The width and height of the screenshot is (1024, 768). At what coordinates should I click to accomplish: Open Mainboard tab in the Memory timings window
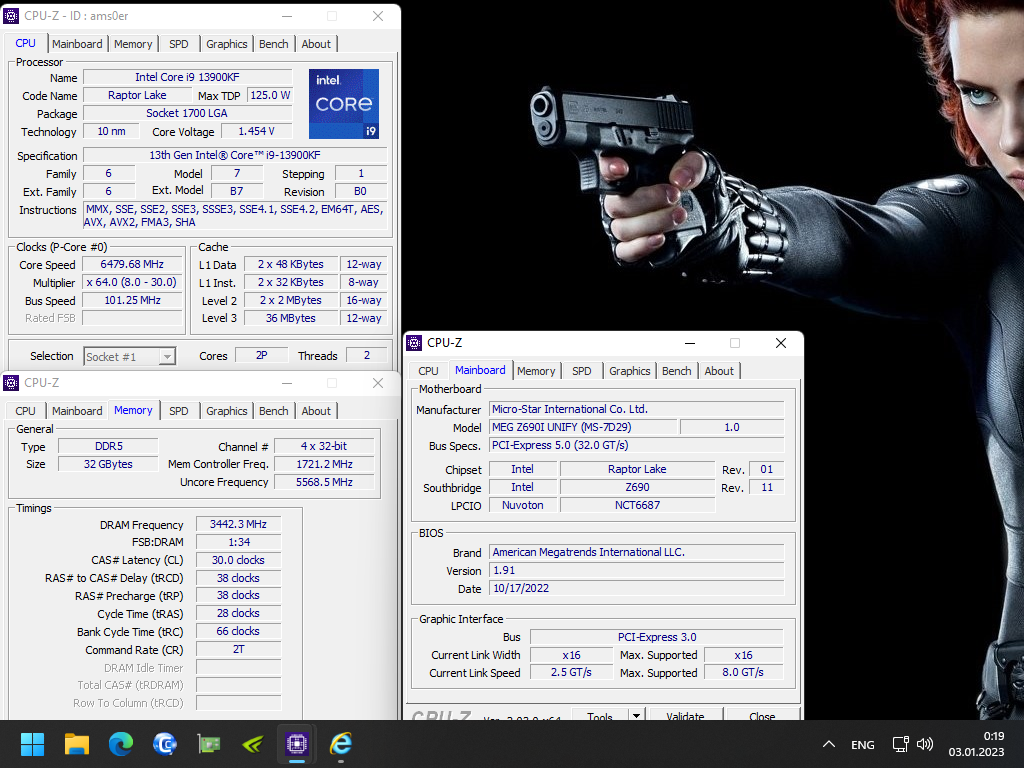tap(77, 411)
